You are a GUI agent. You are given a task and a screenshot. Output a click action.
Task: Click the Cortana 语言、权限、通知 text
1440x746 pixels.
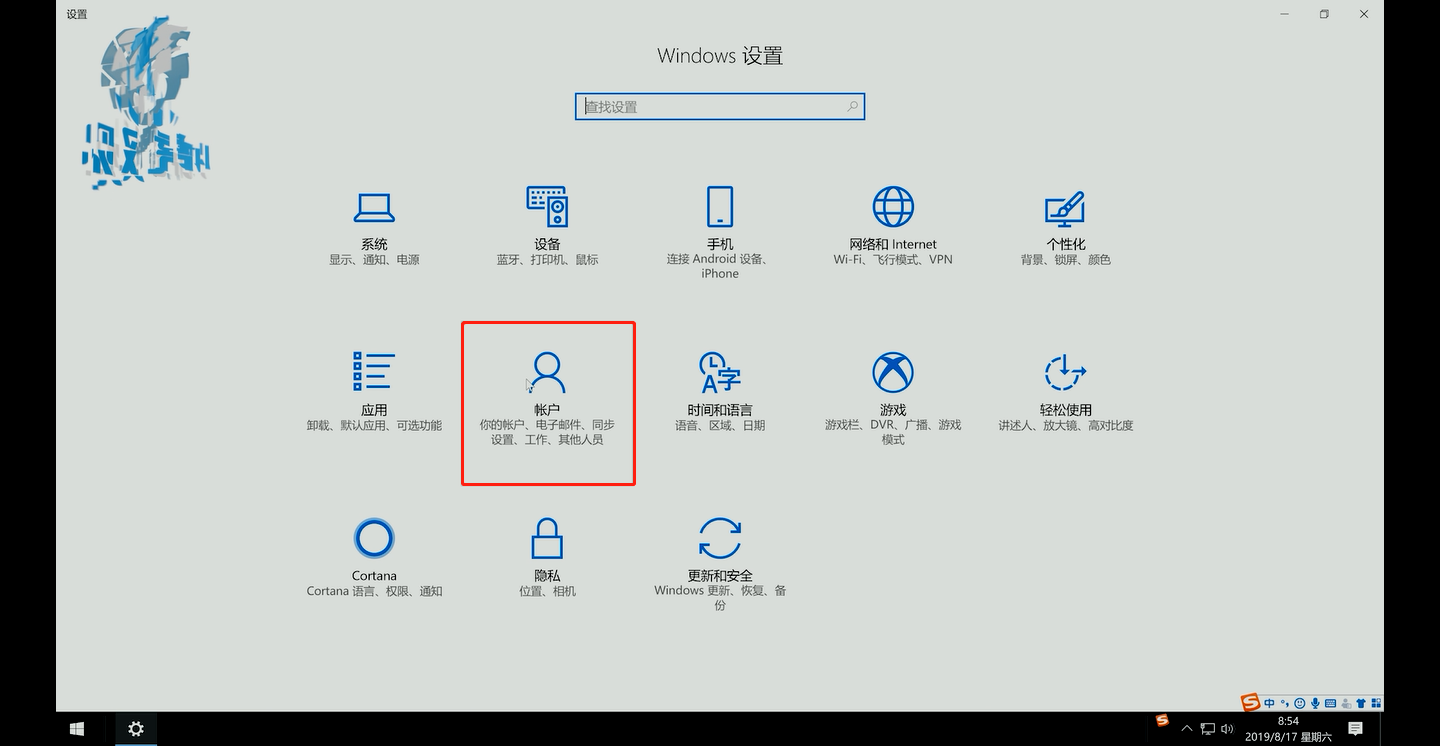pos(374,592)
